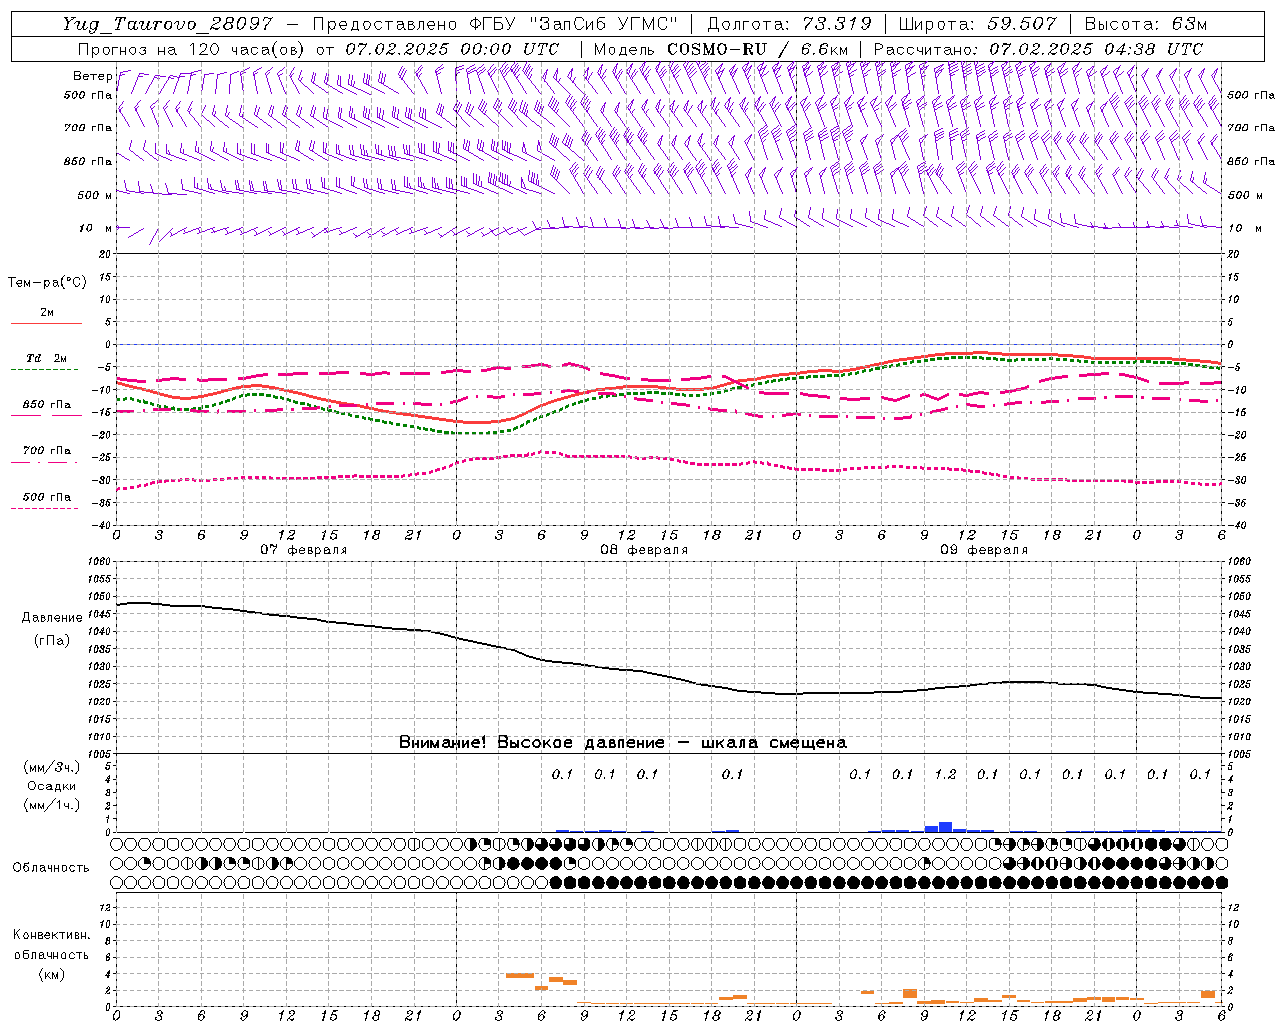Click the 07 февраля date label

[304, 550]
